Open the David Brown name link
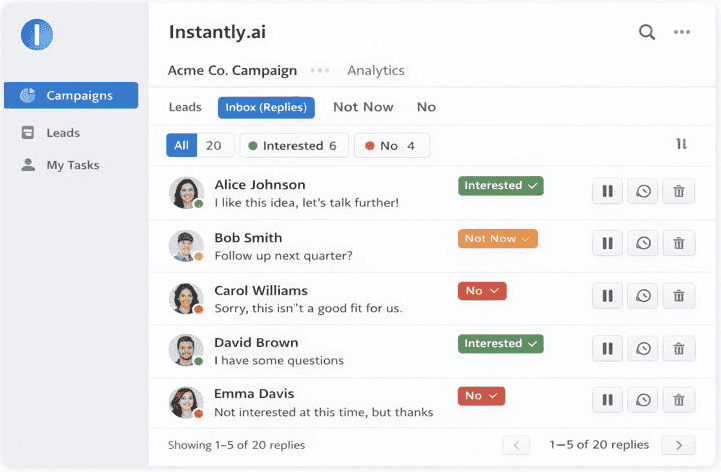 click(x=256, y=343)
